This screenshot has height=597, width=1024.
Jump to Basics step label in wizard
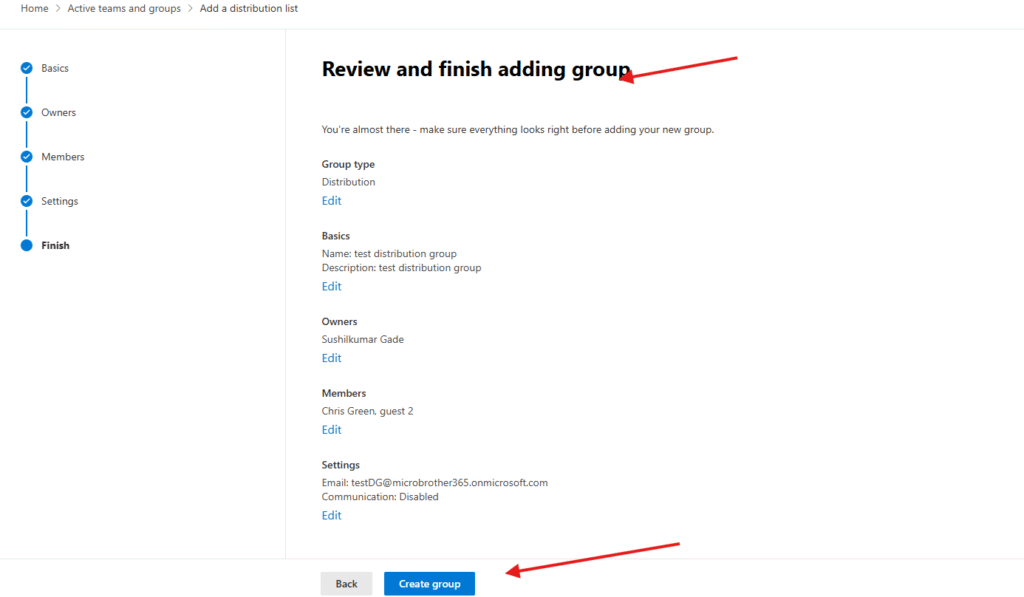tap(55, 68)
